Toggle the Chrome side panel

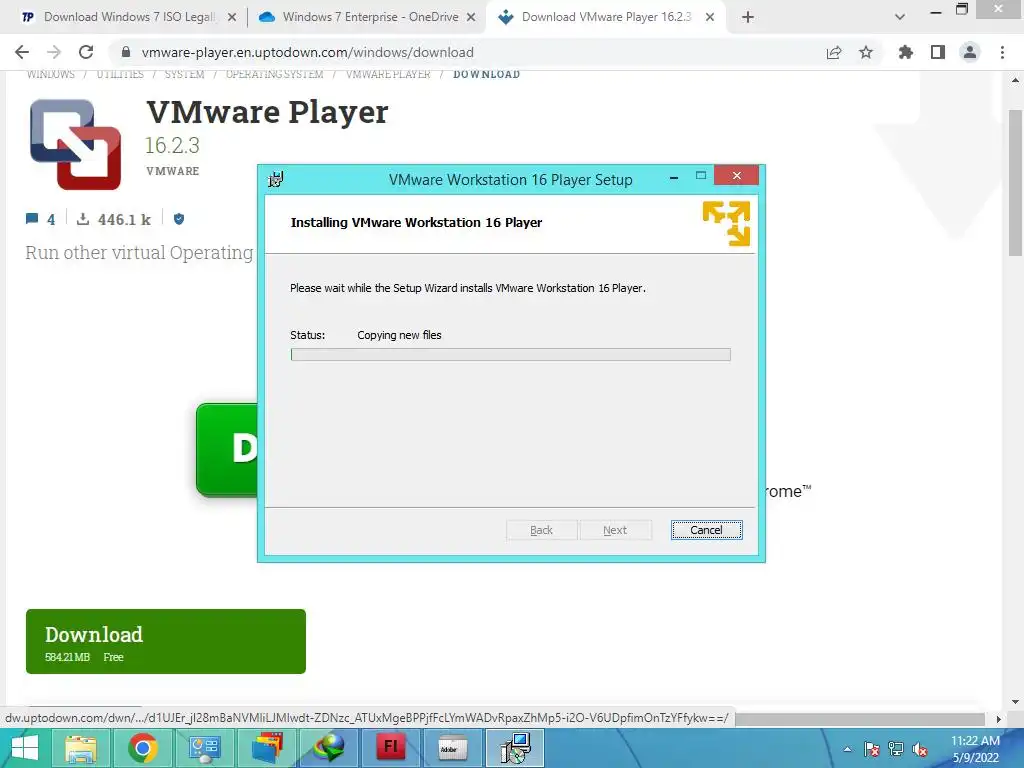(x=938, y=52)
